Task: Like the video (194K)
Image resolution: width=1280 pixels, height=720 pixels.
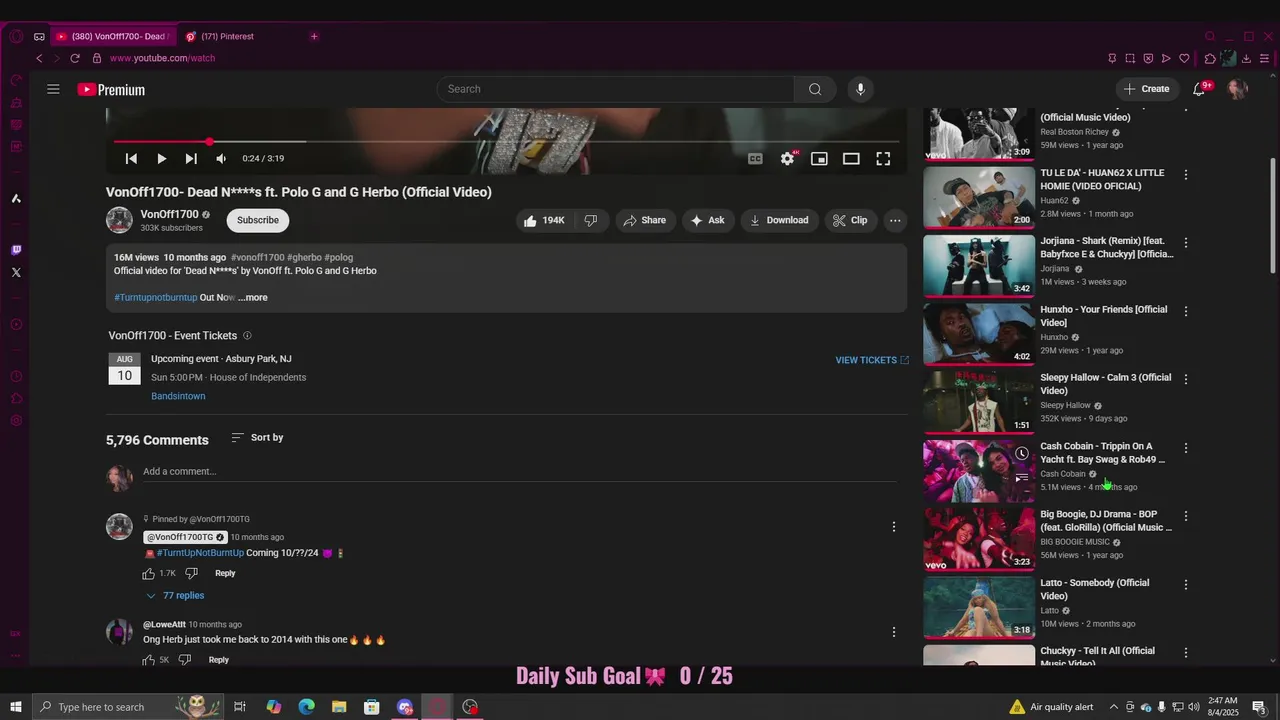Action: [x=543, y=221]
